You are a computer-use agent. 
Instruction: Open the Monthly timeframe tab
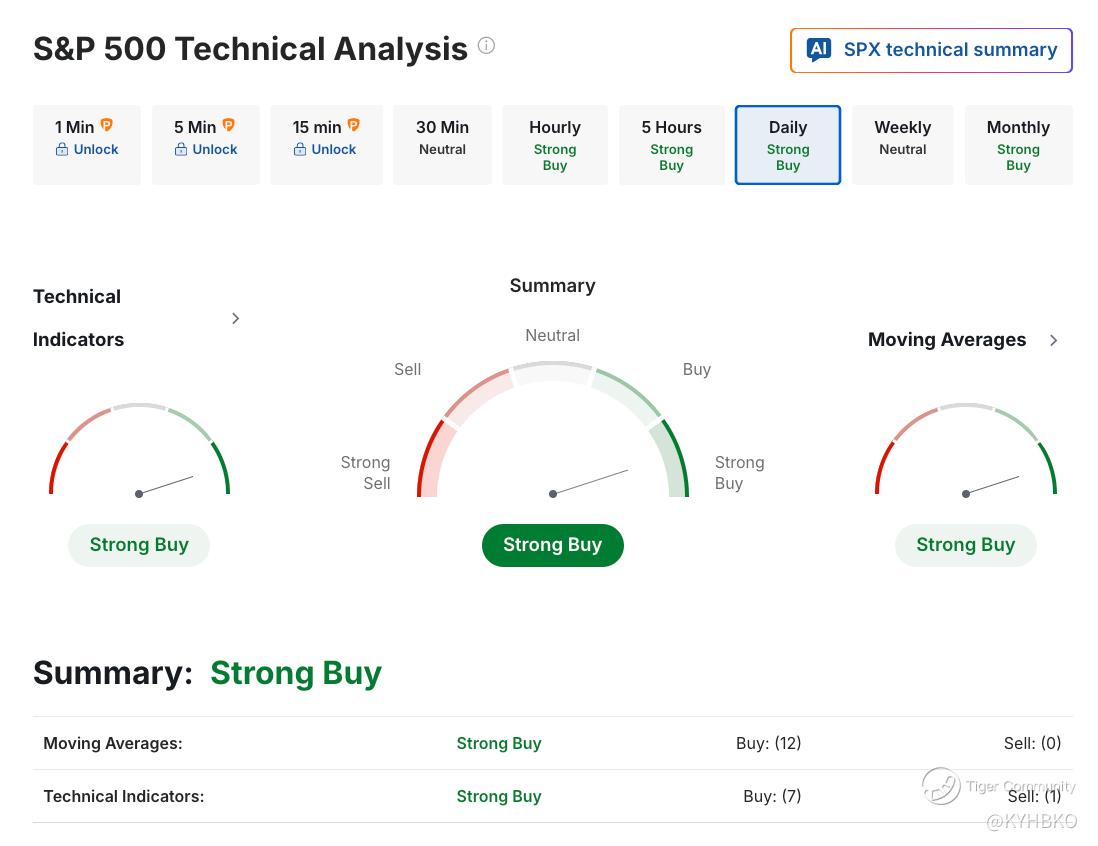1018,145
